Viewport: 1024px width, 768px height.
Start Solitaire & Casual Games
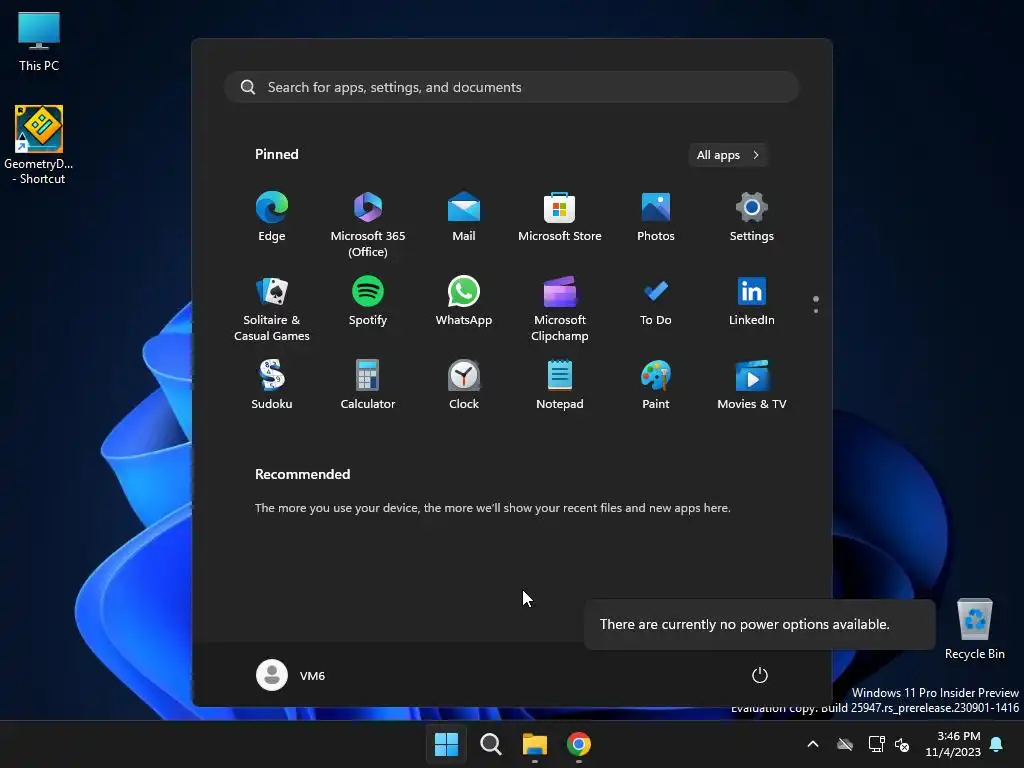pos(272,308)
